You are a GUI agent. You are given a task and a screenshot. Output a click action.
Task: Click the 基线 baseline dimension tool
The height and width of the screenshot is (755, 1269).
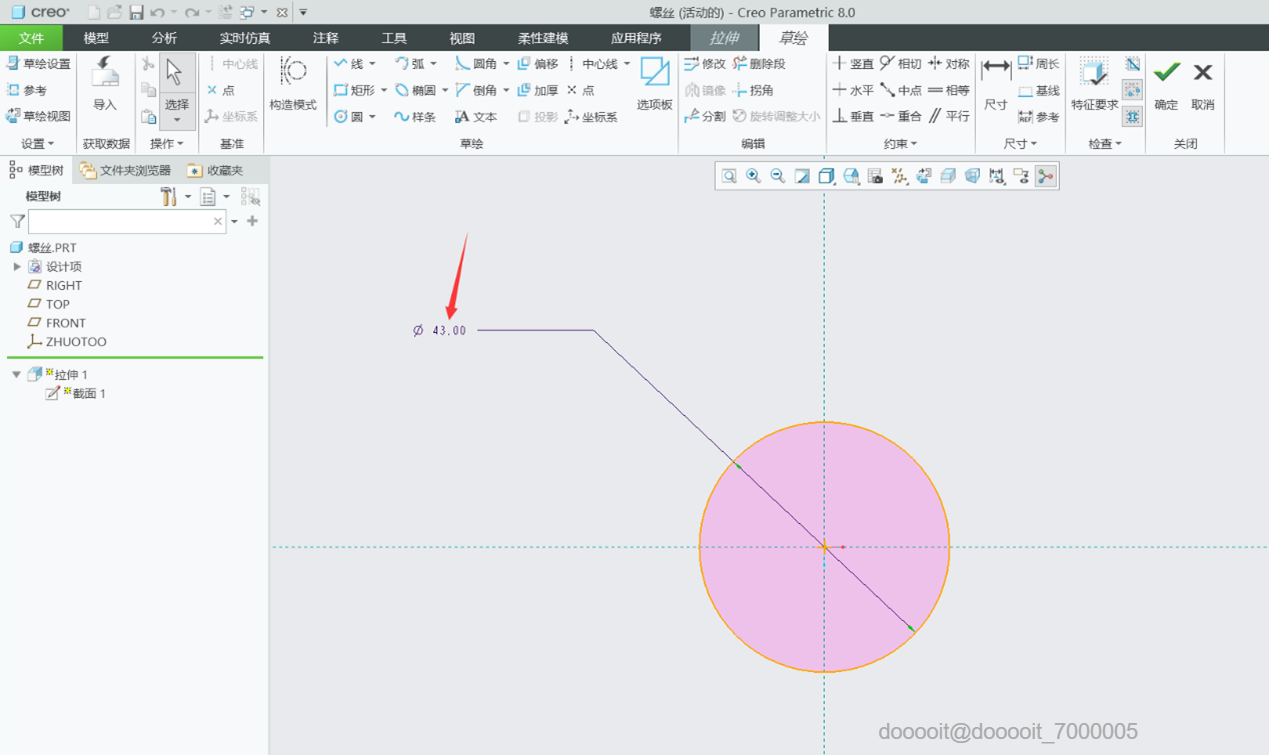pyautogui.click(x=1038, y=90)
